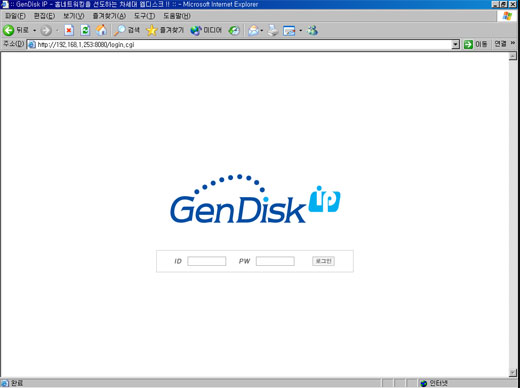The height and width of the screenshot is (388, 520).
Task: Click the 로그인 login button
Action: point(323,261)
